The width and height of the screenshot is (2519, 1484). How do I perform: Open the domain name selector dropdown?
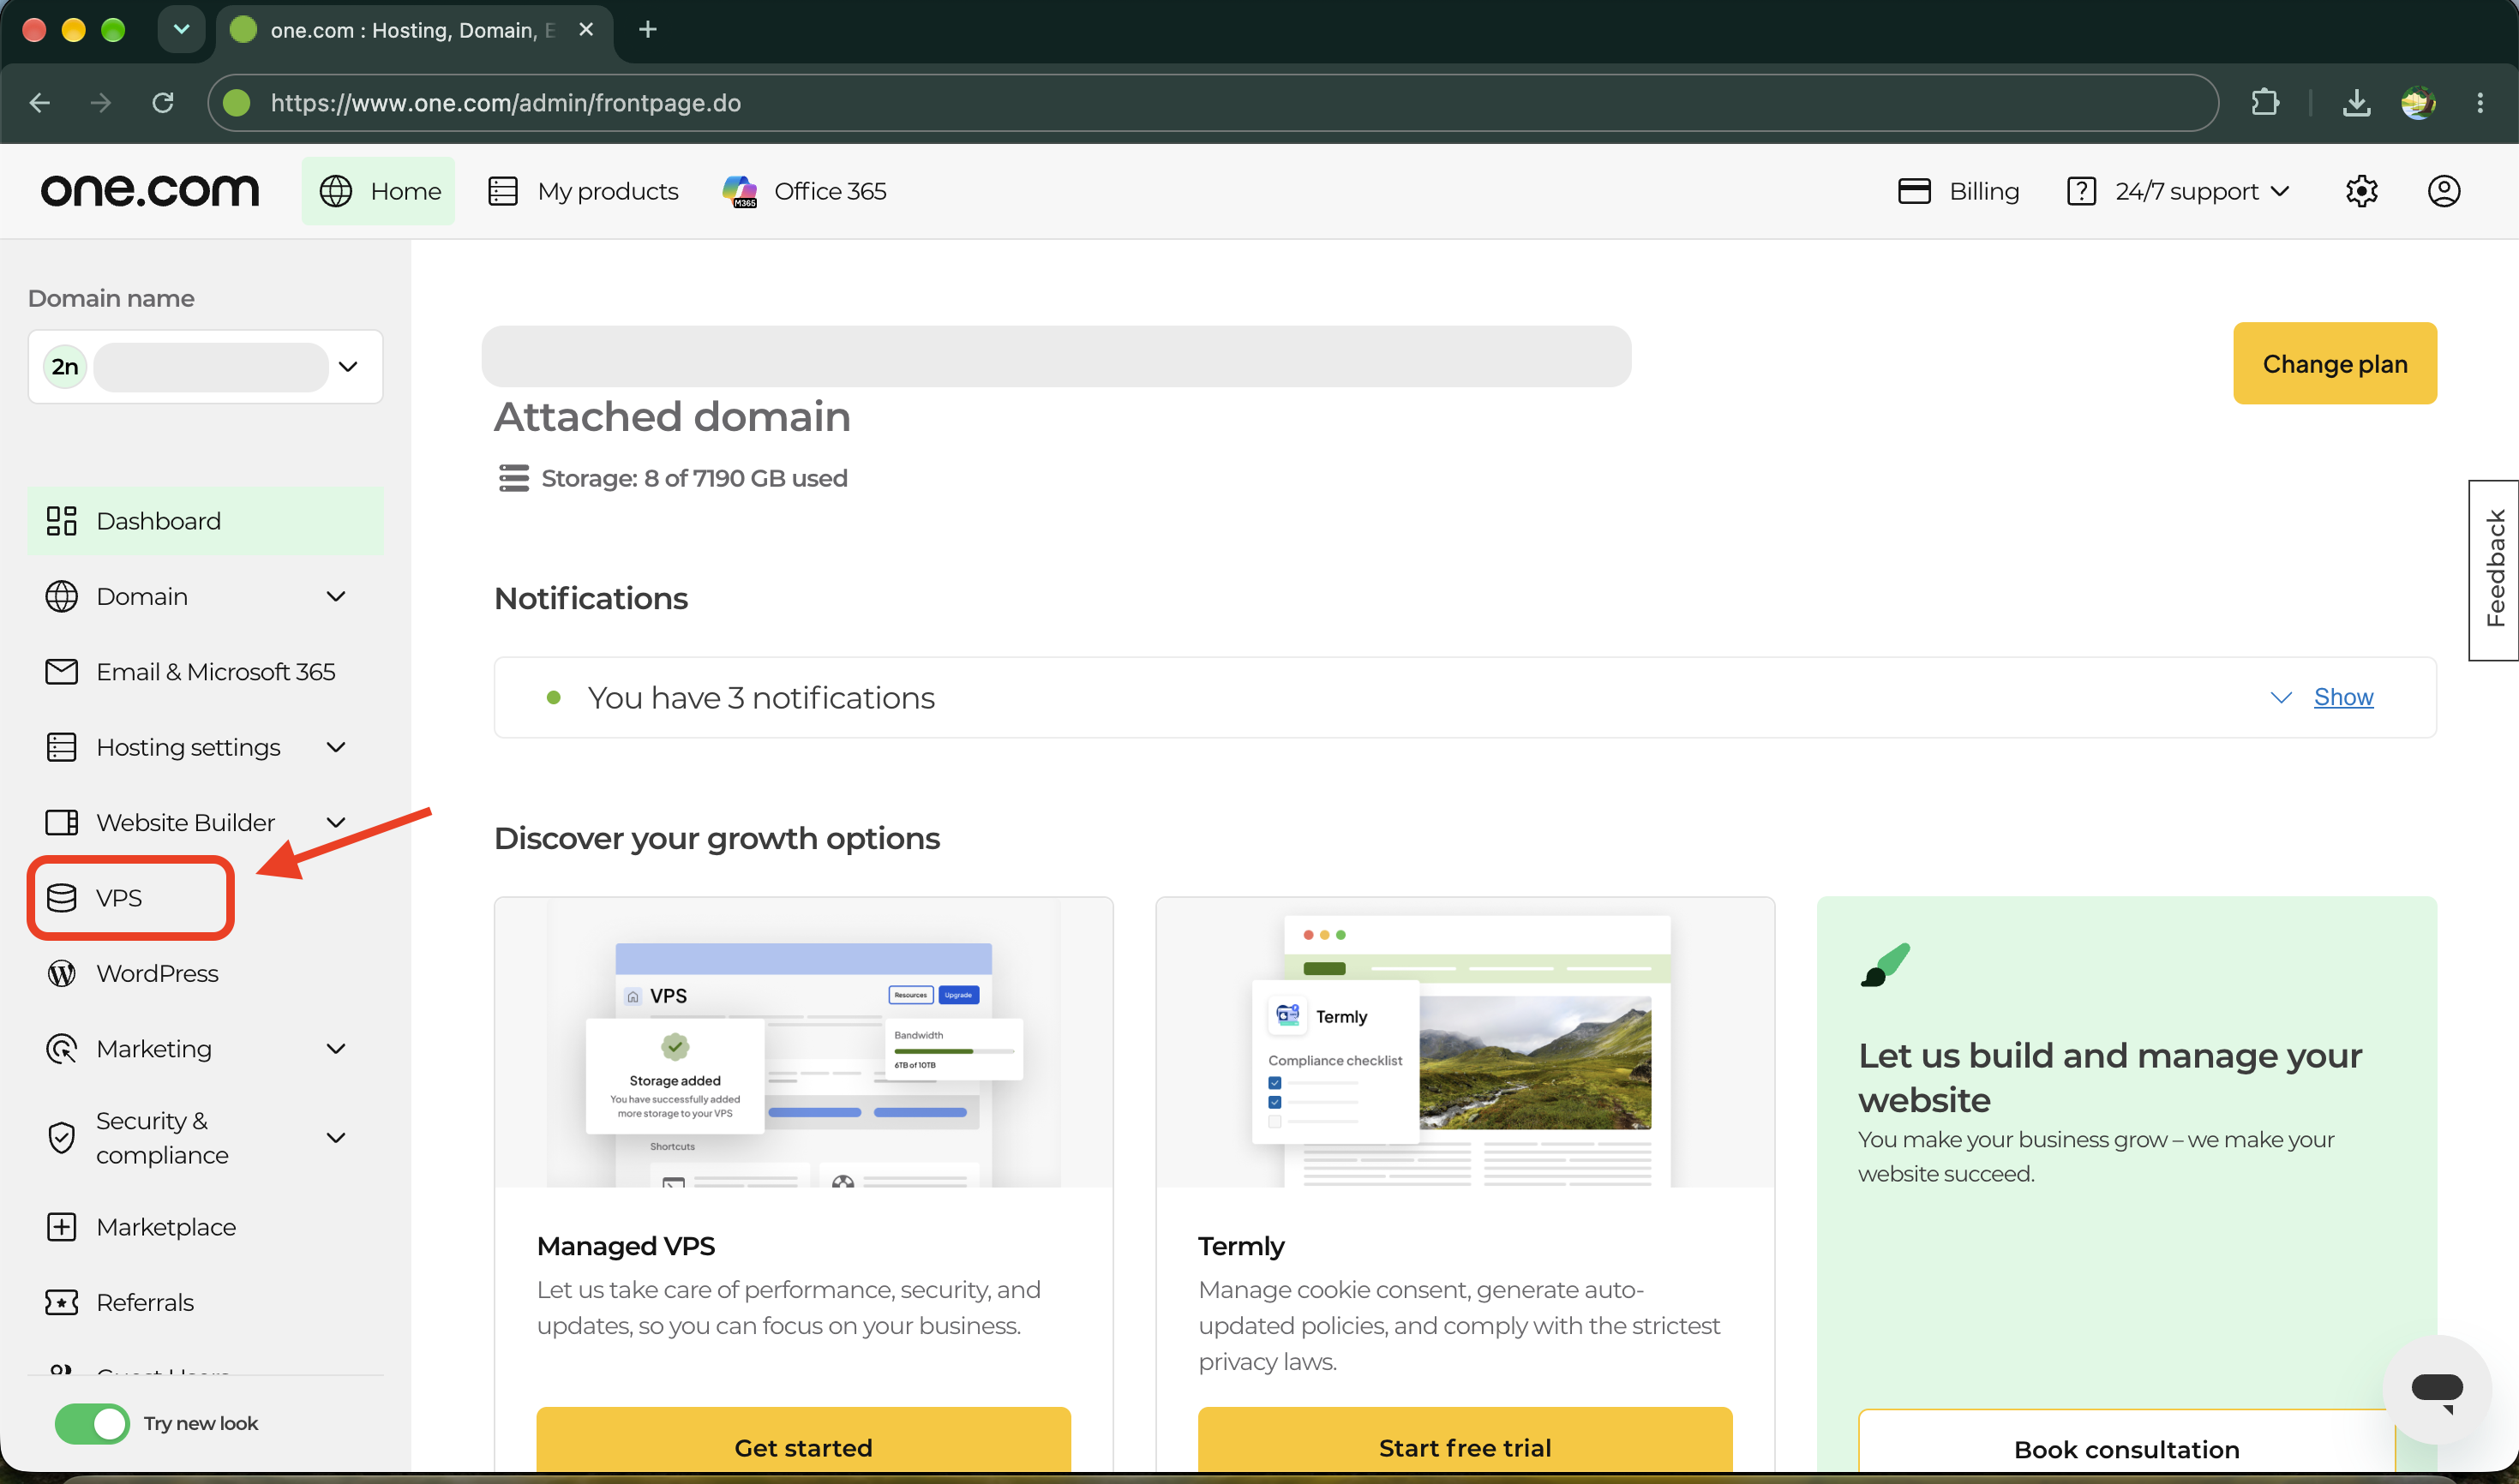click(205, 367)
